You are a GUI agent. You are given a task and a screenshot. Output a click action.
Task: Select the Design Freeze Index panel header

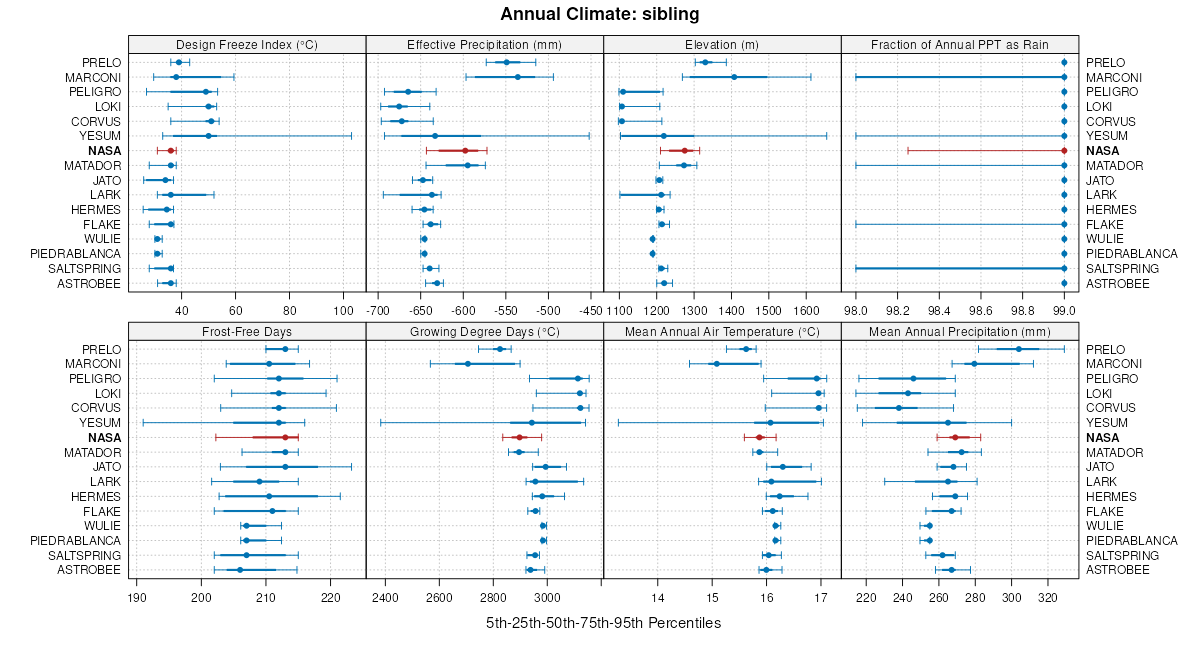(247, 44)
